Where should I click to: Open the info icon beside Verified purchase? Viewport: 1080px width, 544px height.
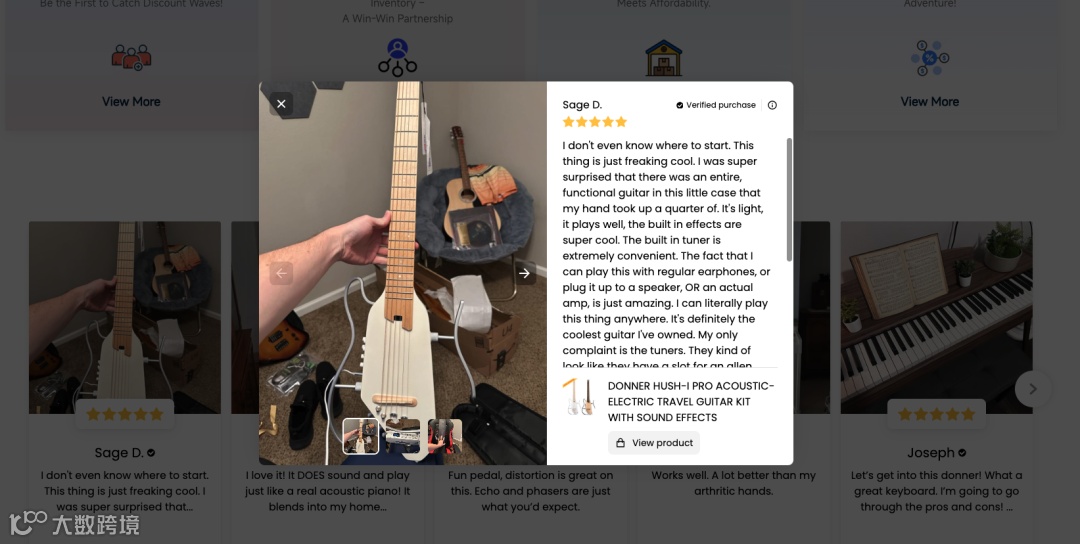click(772, 105)
